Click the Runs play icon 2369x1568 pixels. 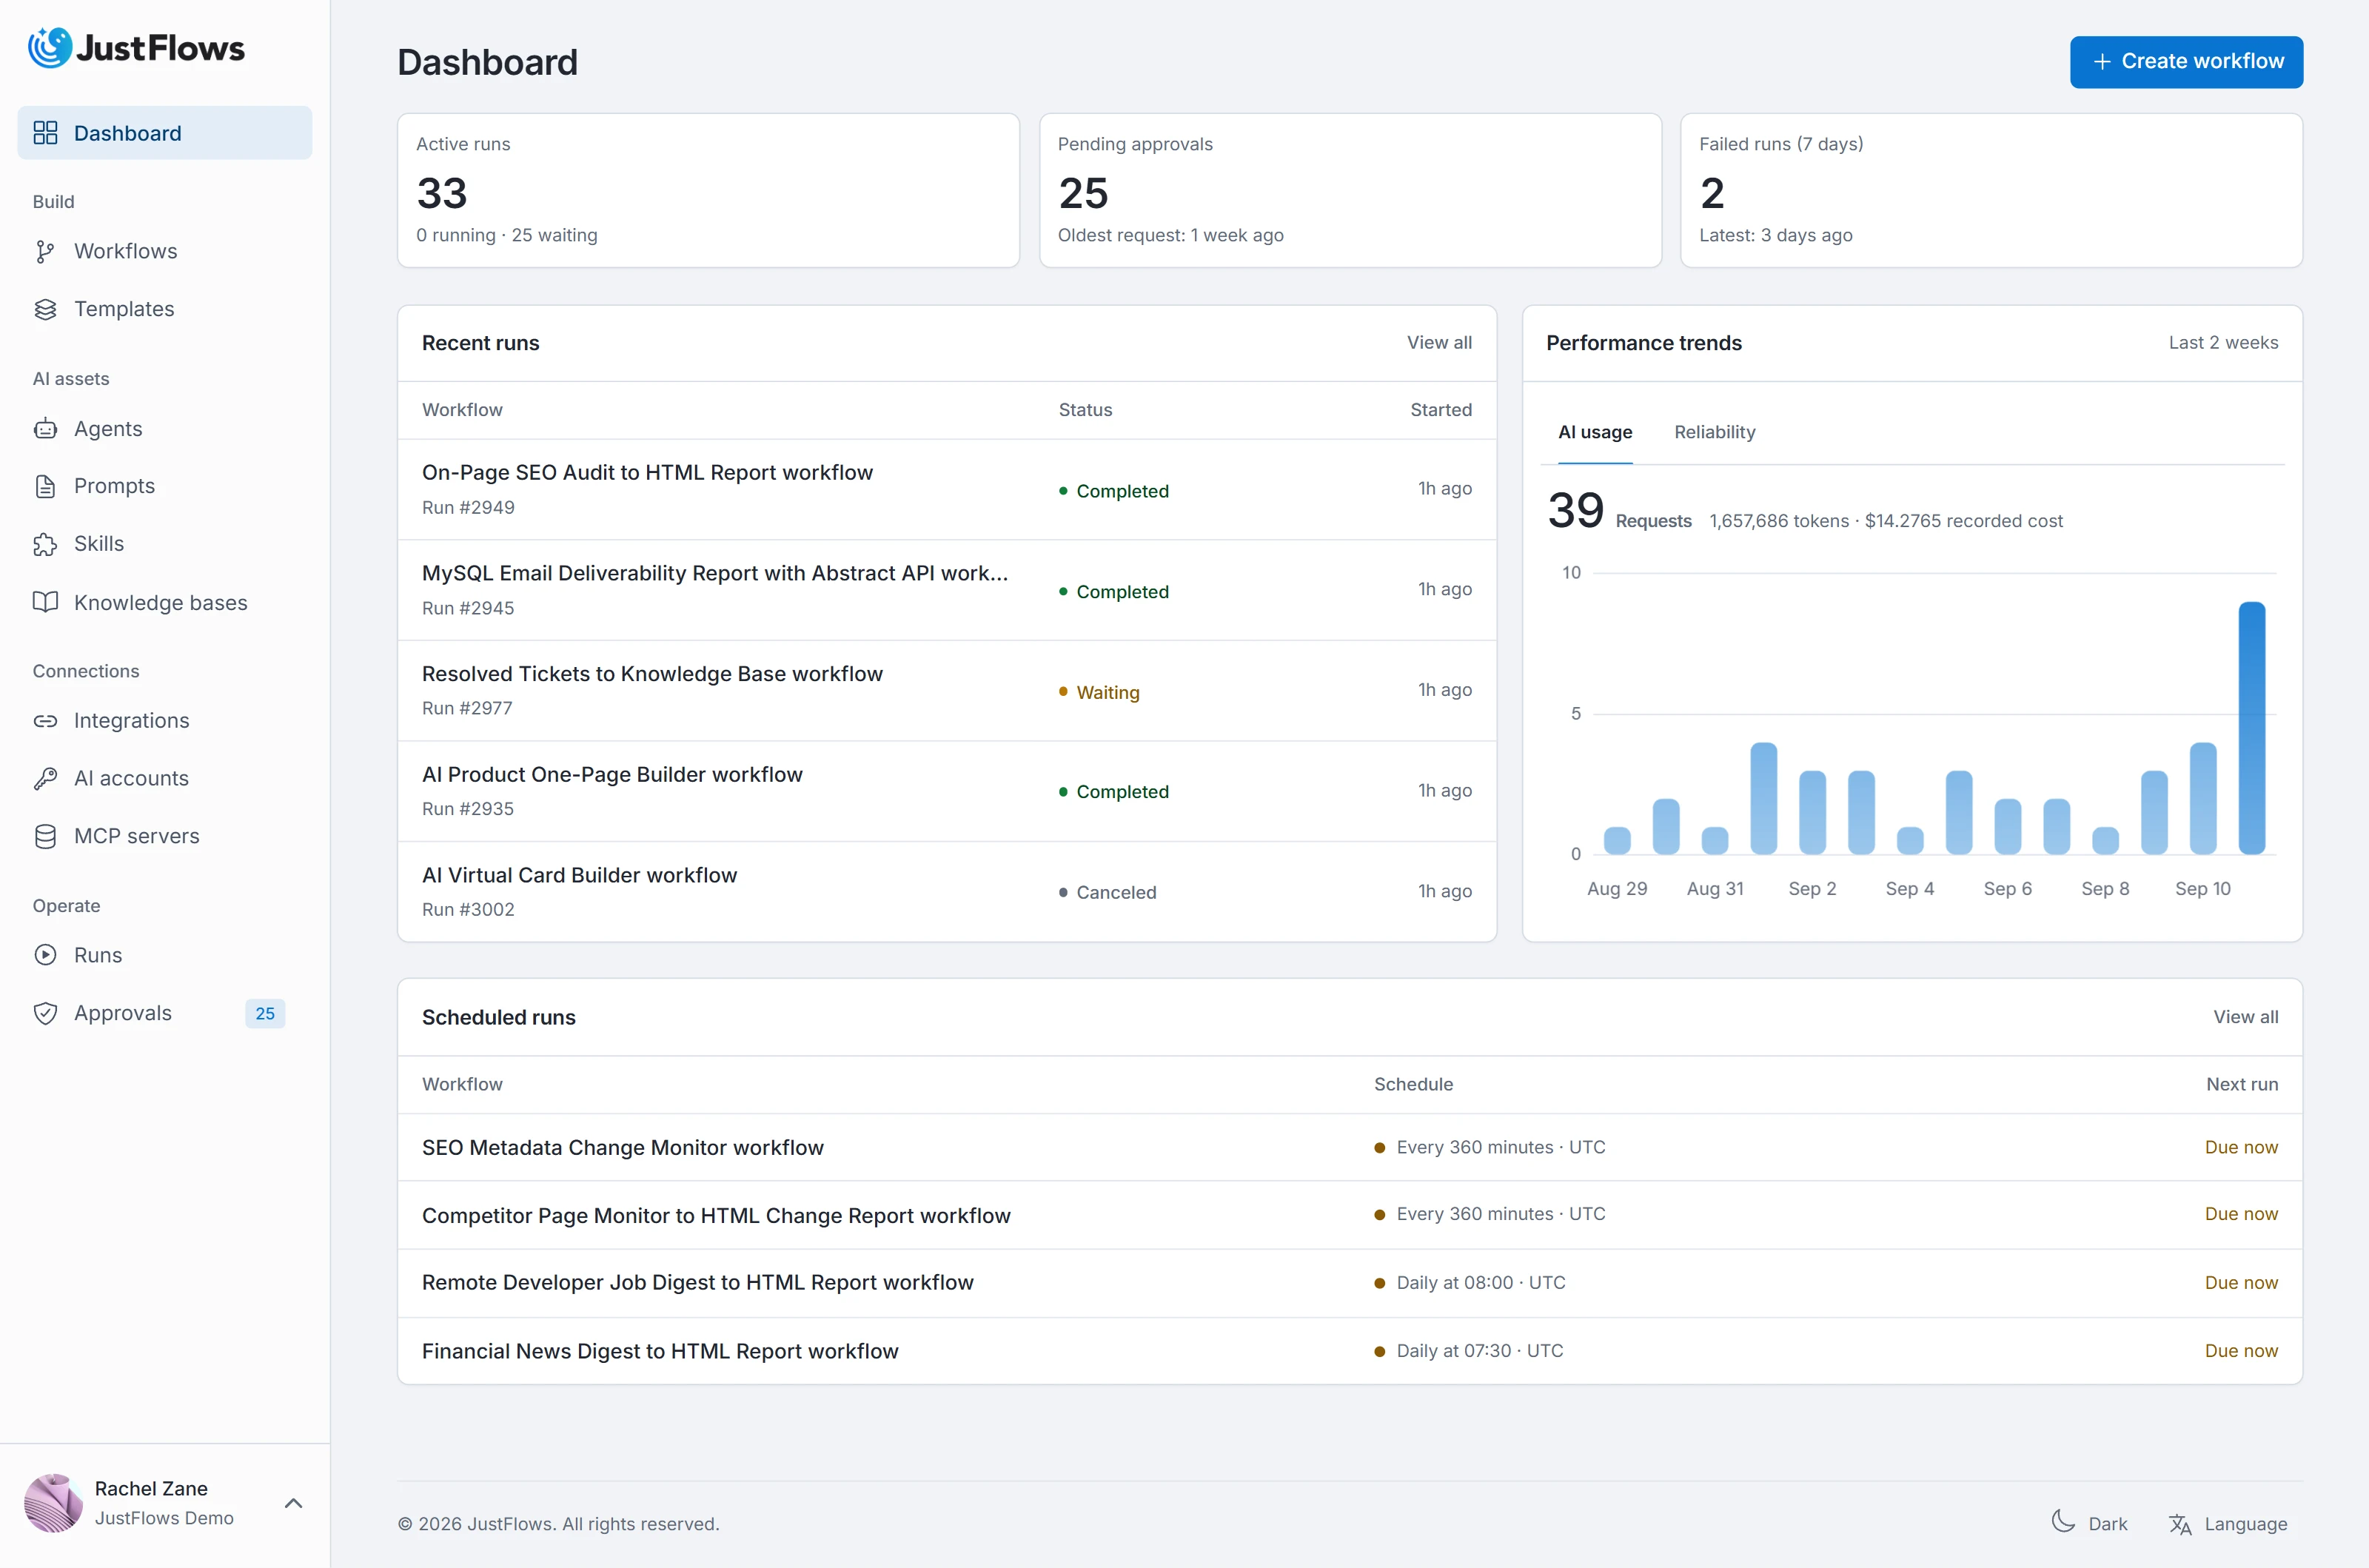click(x=45, y=955)
